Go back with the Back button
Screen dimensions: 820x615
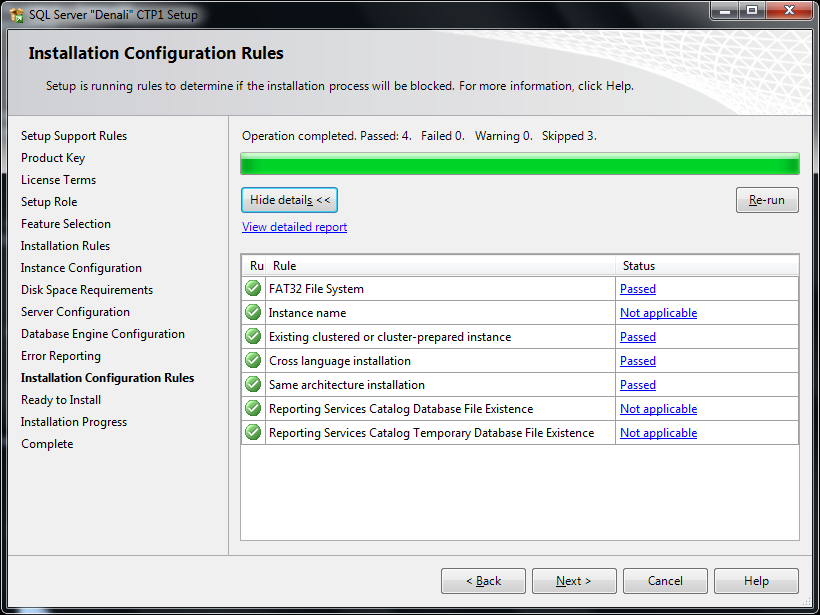[x=483, y=581]
